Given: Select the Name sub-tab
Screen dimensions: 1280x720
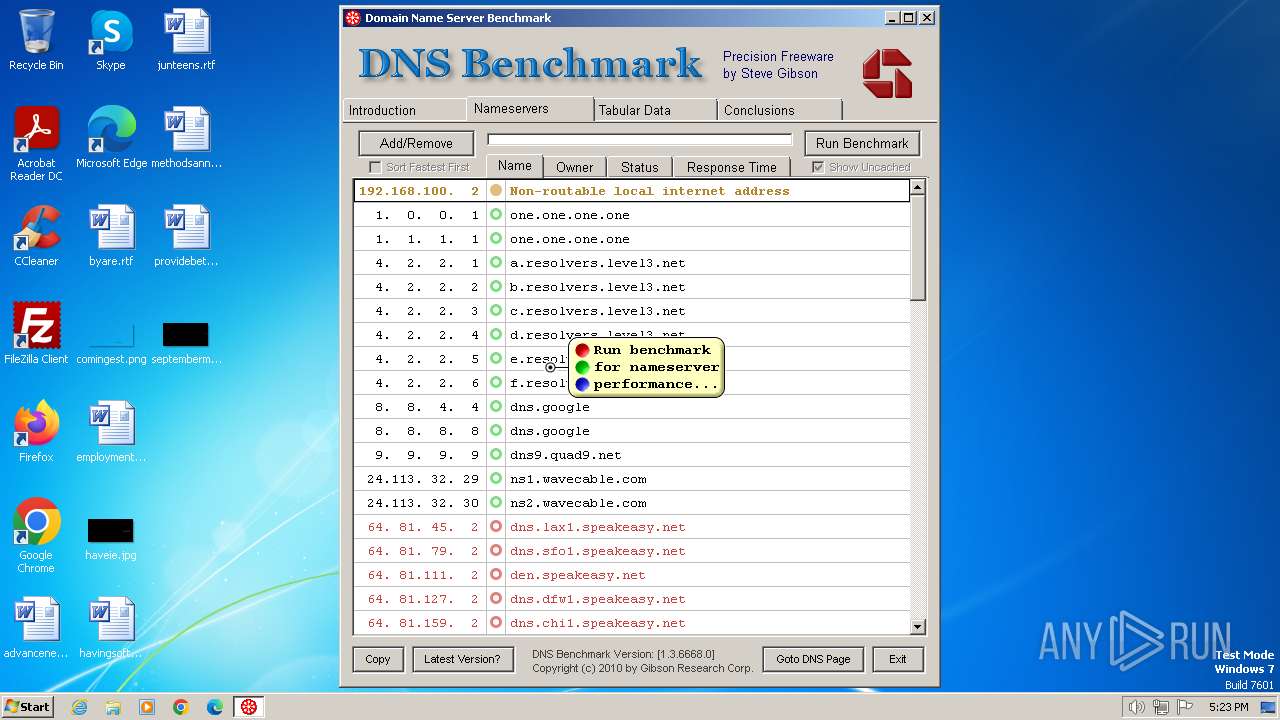Looking at the screenshot, I should coord(514,166).
